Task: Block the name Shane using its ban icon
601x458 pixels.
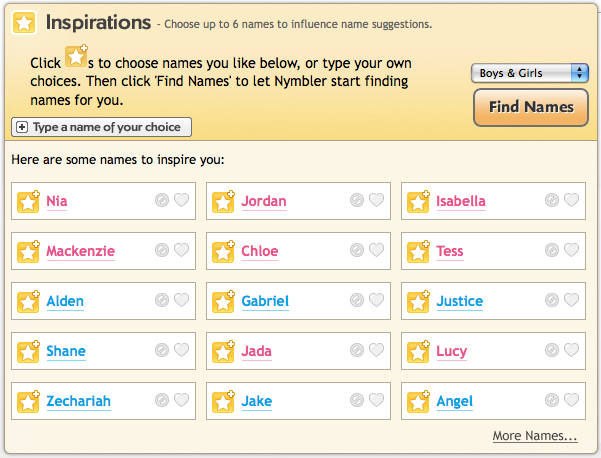Action: 162,350
